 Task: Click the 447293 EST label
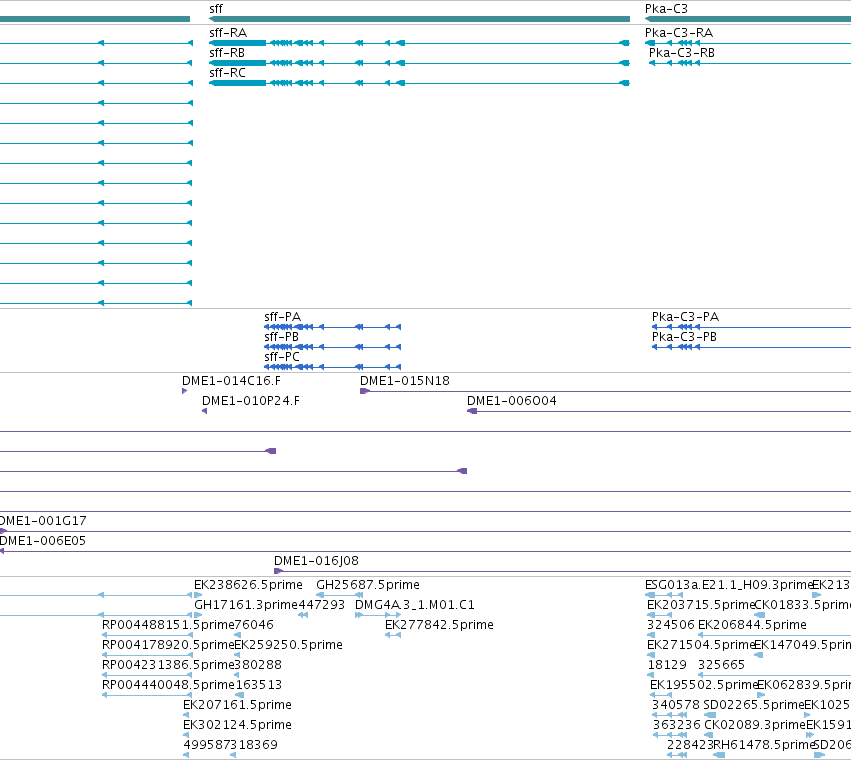click(322, 605)
